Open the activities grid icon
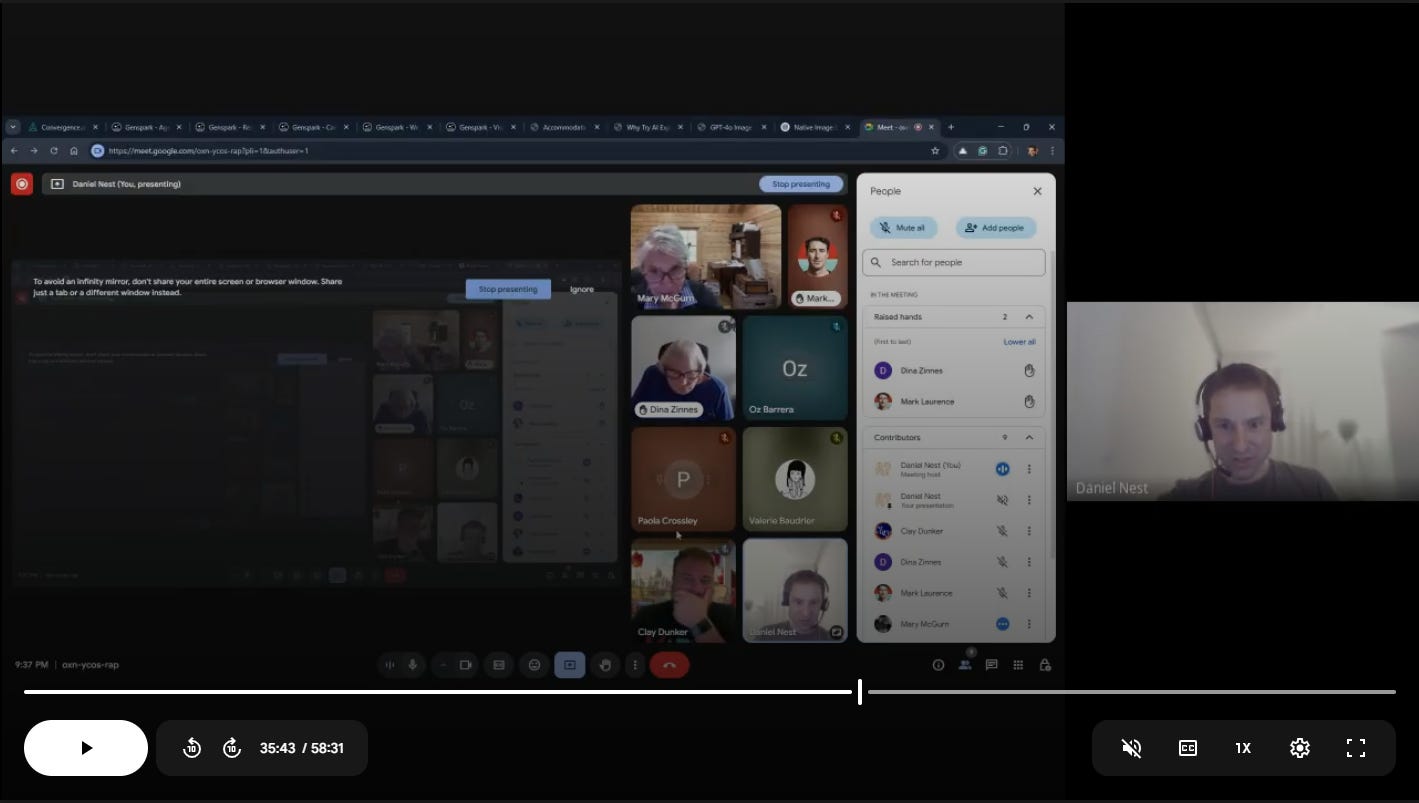The width and height of the screenshot is (1419, 803). coord(1018,665)
